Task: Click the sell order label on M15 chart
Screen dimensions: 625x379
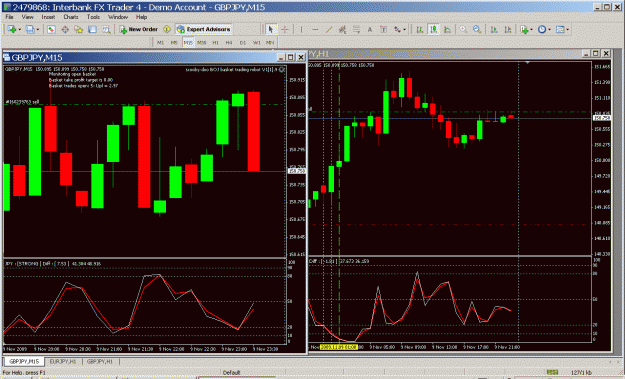Action: [22, 102]
